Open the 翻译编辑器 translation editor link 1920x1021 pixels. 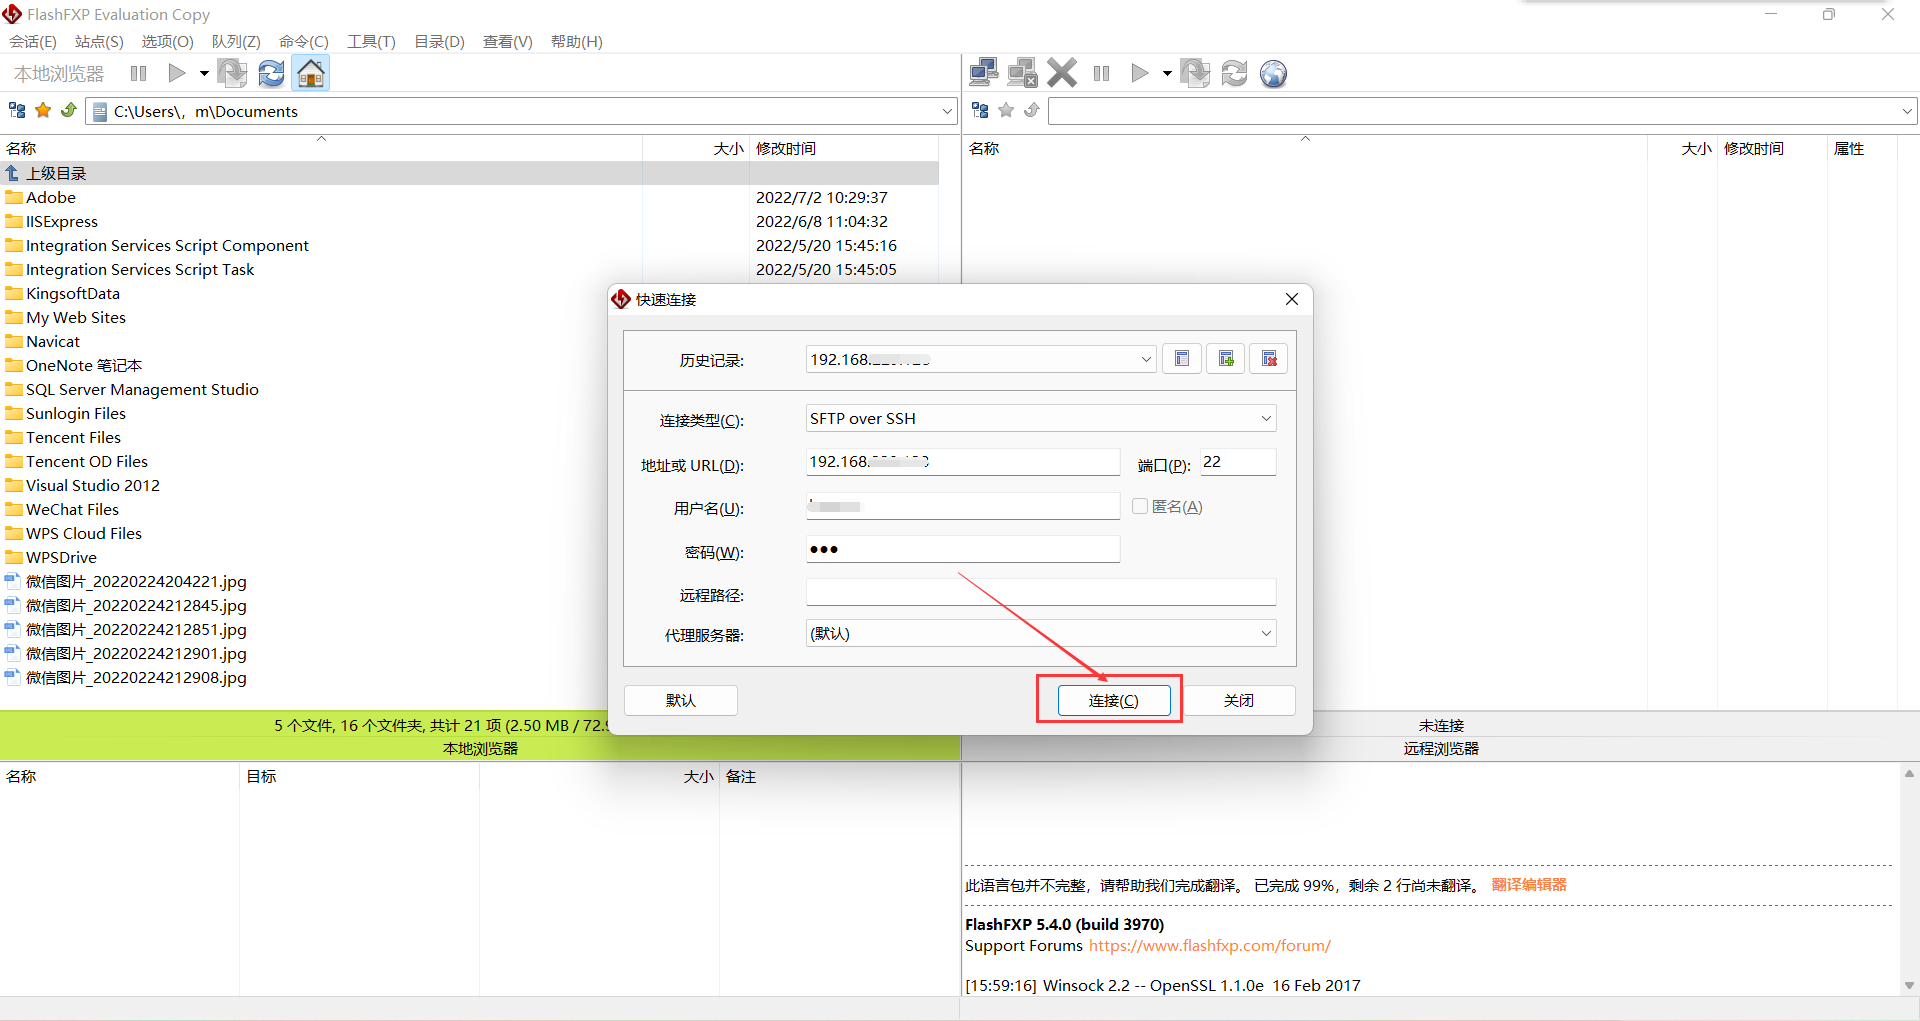(x=1529, y=885)
